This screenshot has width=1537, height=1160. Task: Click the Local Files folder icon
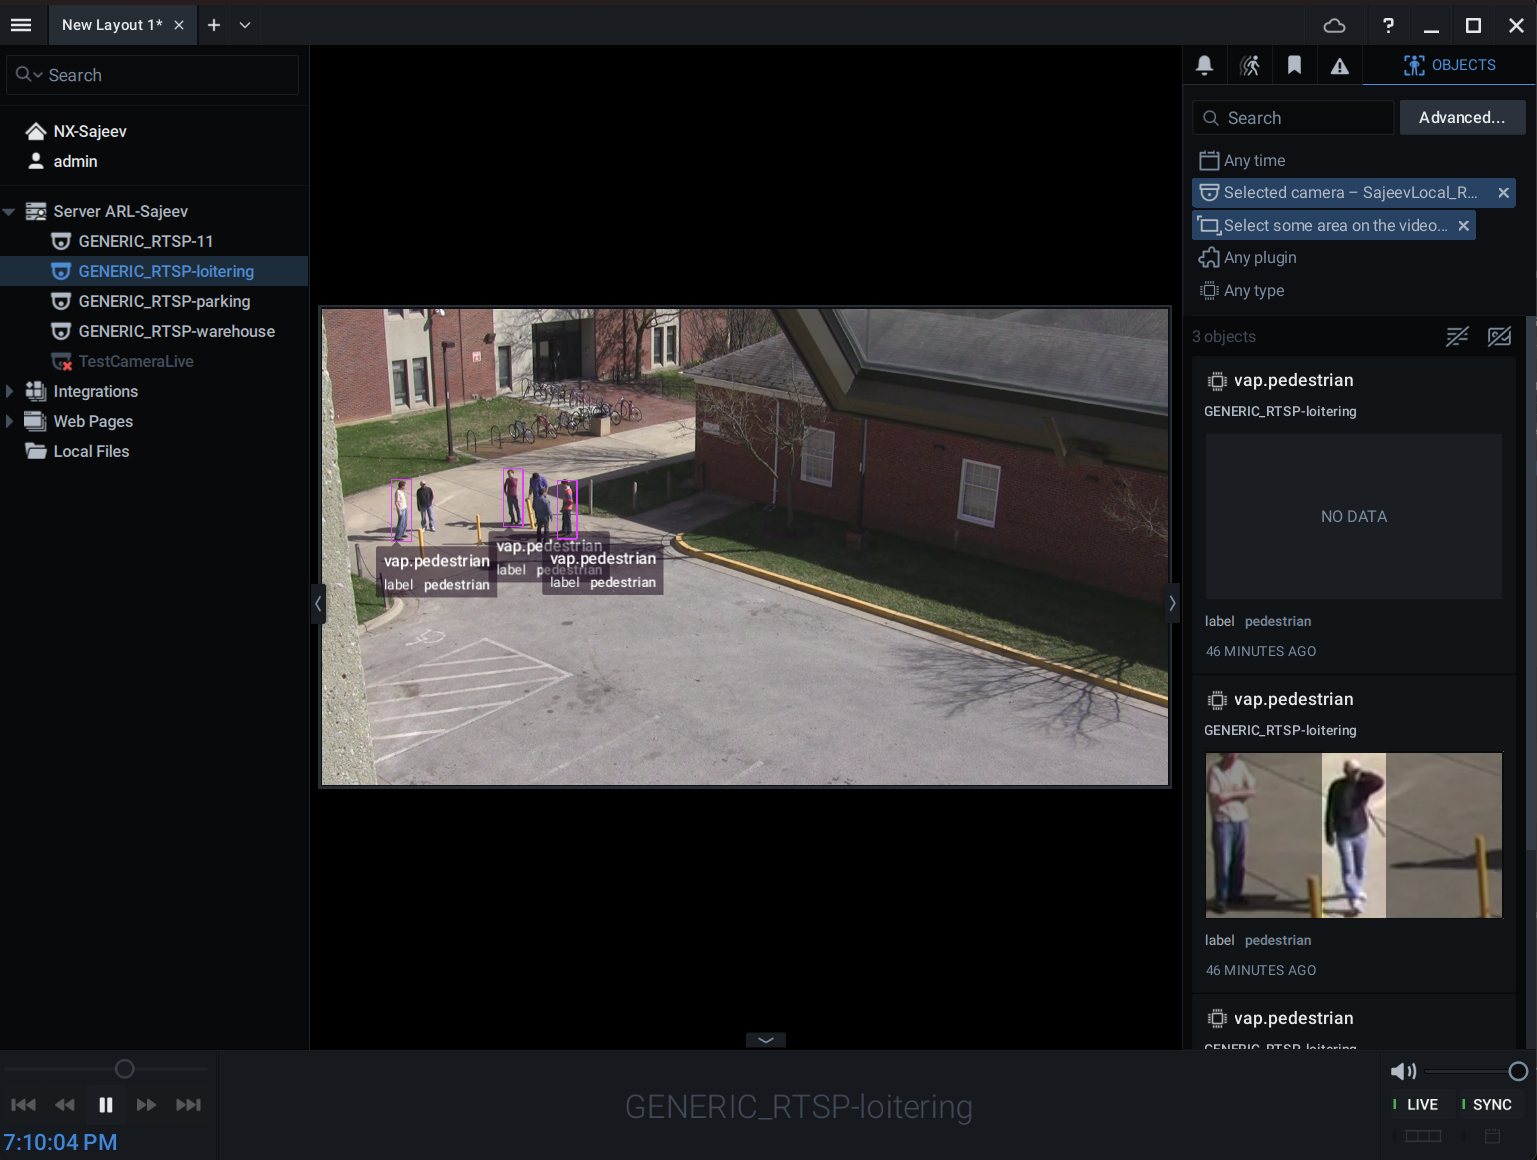36,451
